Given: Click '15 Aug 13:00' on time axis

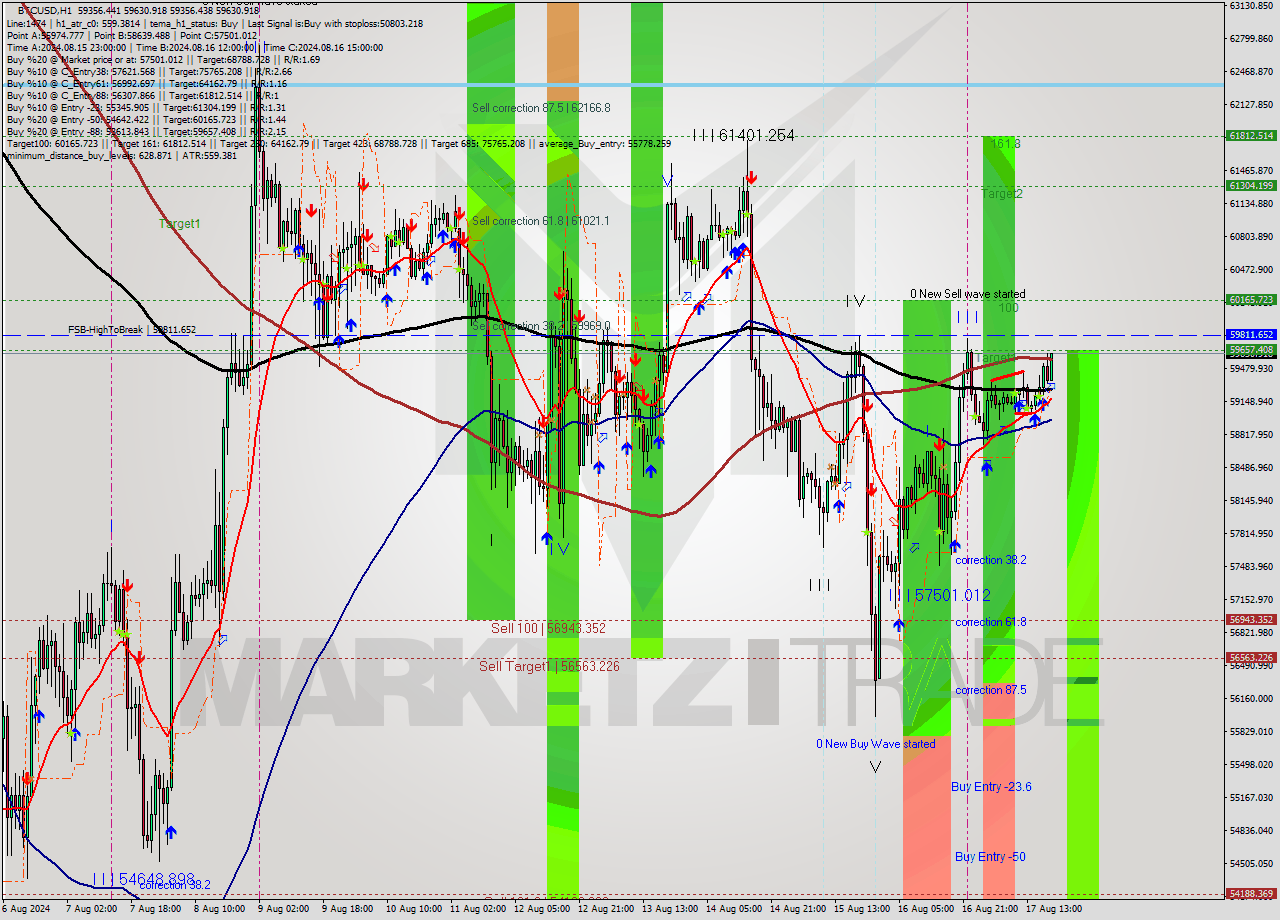Looking at the screenshot, I should pos(862,909).
